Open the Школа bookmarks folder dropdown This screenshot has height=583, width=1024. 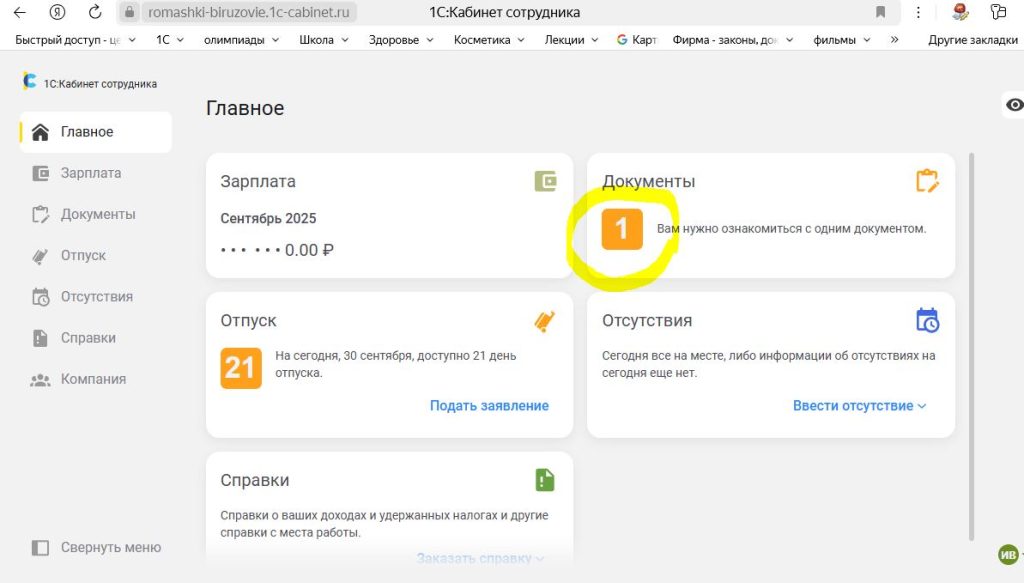point(324,40)
